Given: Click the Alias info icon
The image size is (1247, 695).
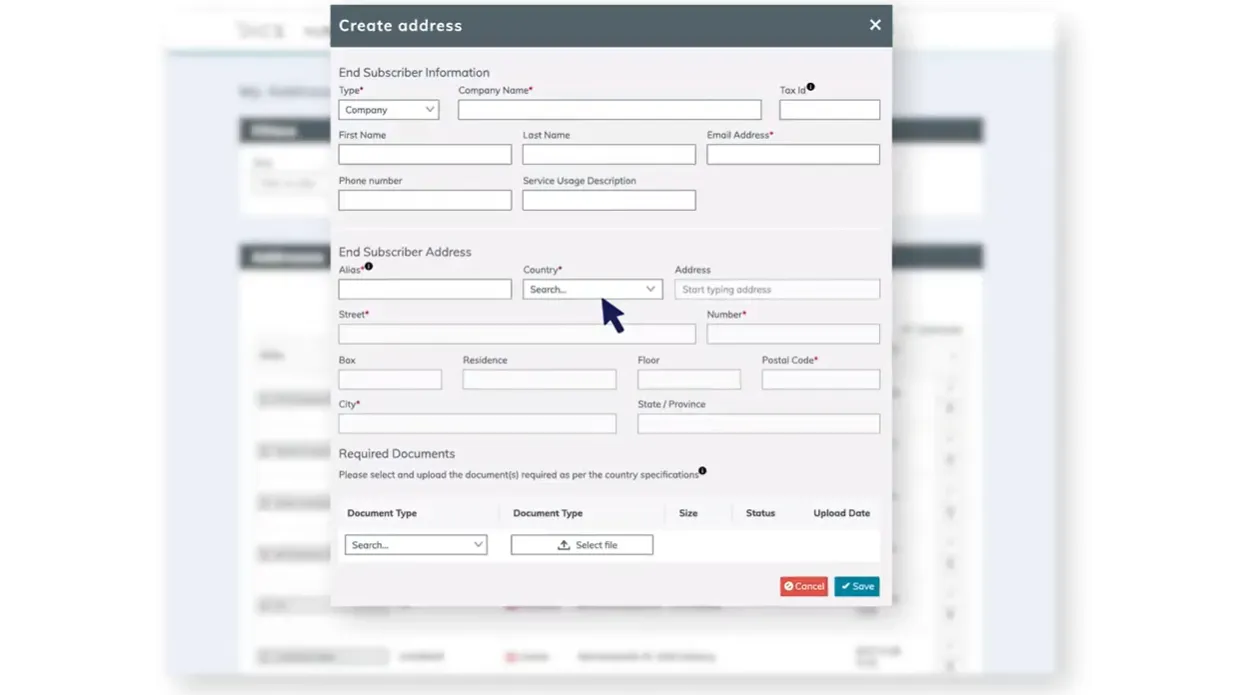Looking at the screenshot, I should pyautogui.click(x=368, y=266).
